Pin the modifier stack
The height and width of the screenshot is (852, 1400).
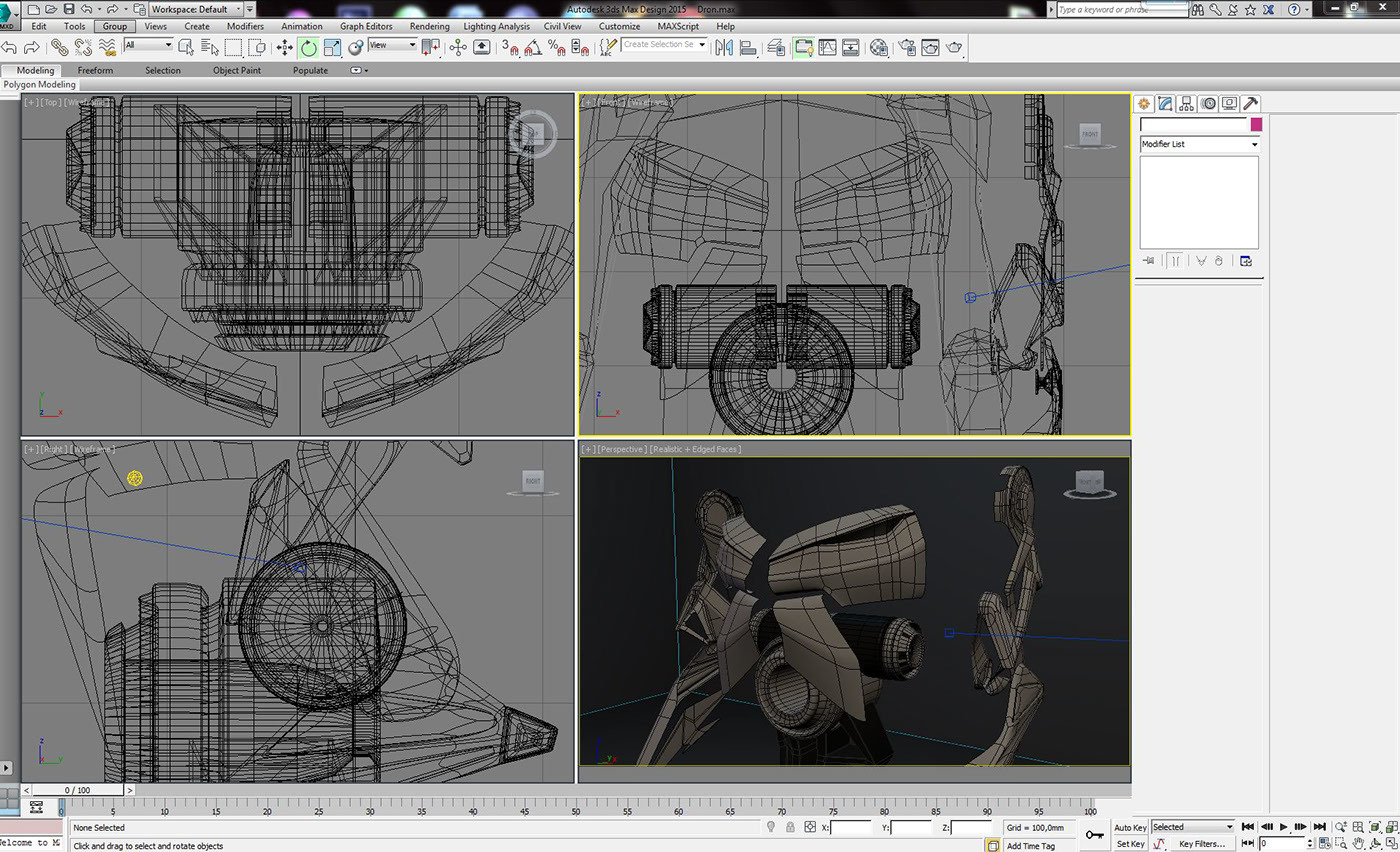point(1148,261)
